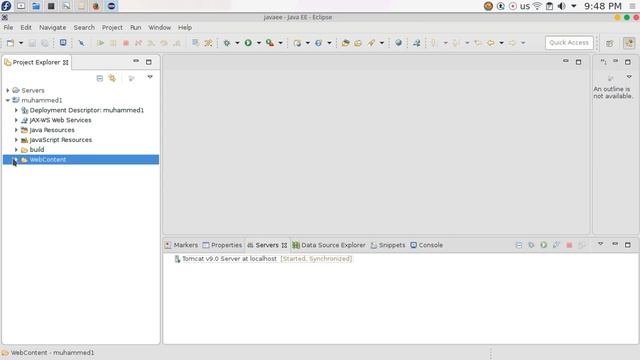Click the Wi-Fi network tray icon

click(537, 6)
